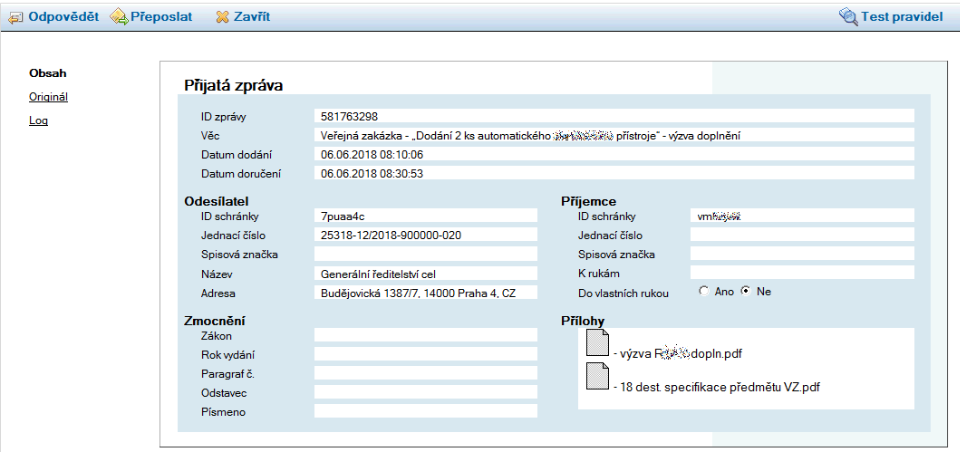Select the Ano radio button

[704, 291]
